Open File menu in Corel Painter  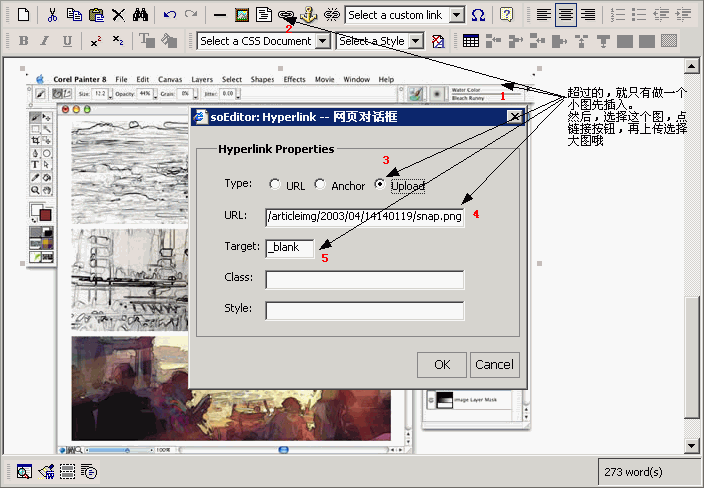click(x=121, y=79)
